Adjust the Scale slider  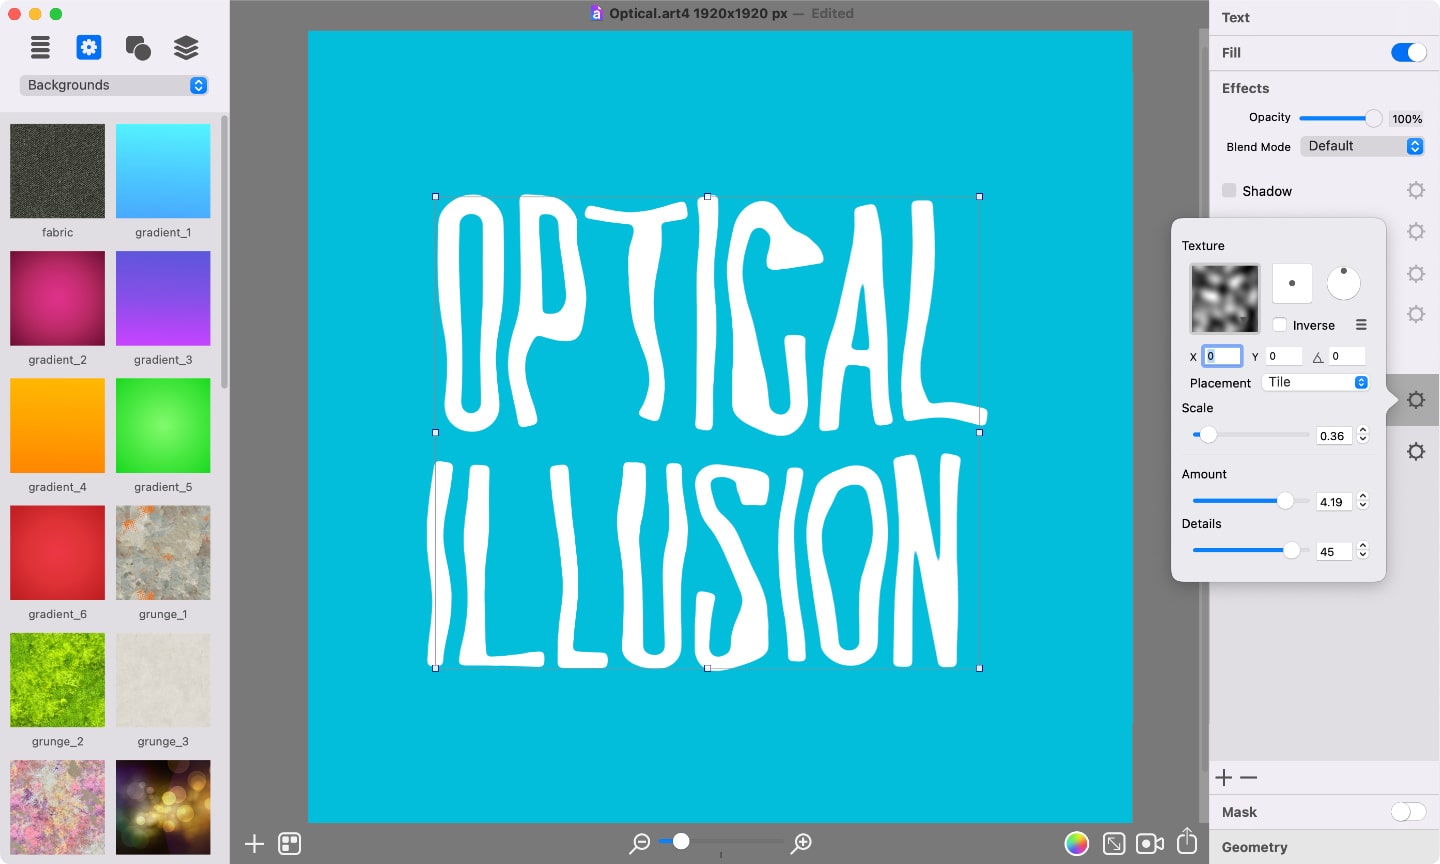[1251, 435]
